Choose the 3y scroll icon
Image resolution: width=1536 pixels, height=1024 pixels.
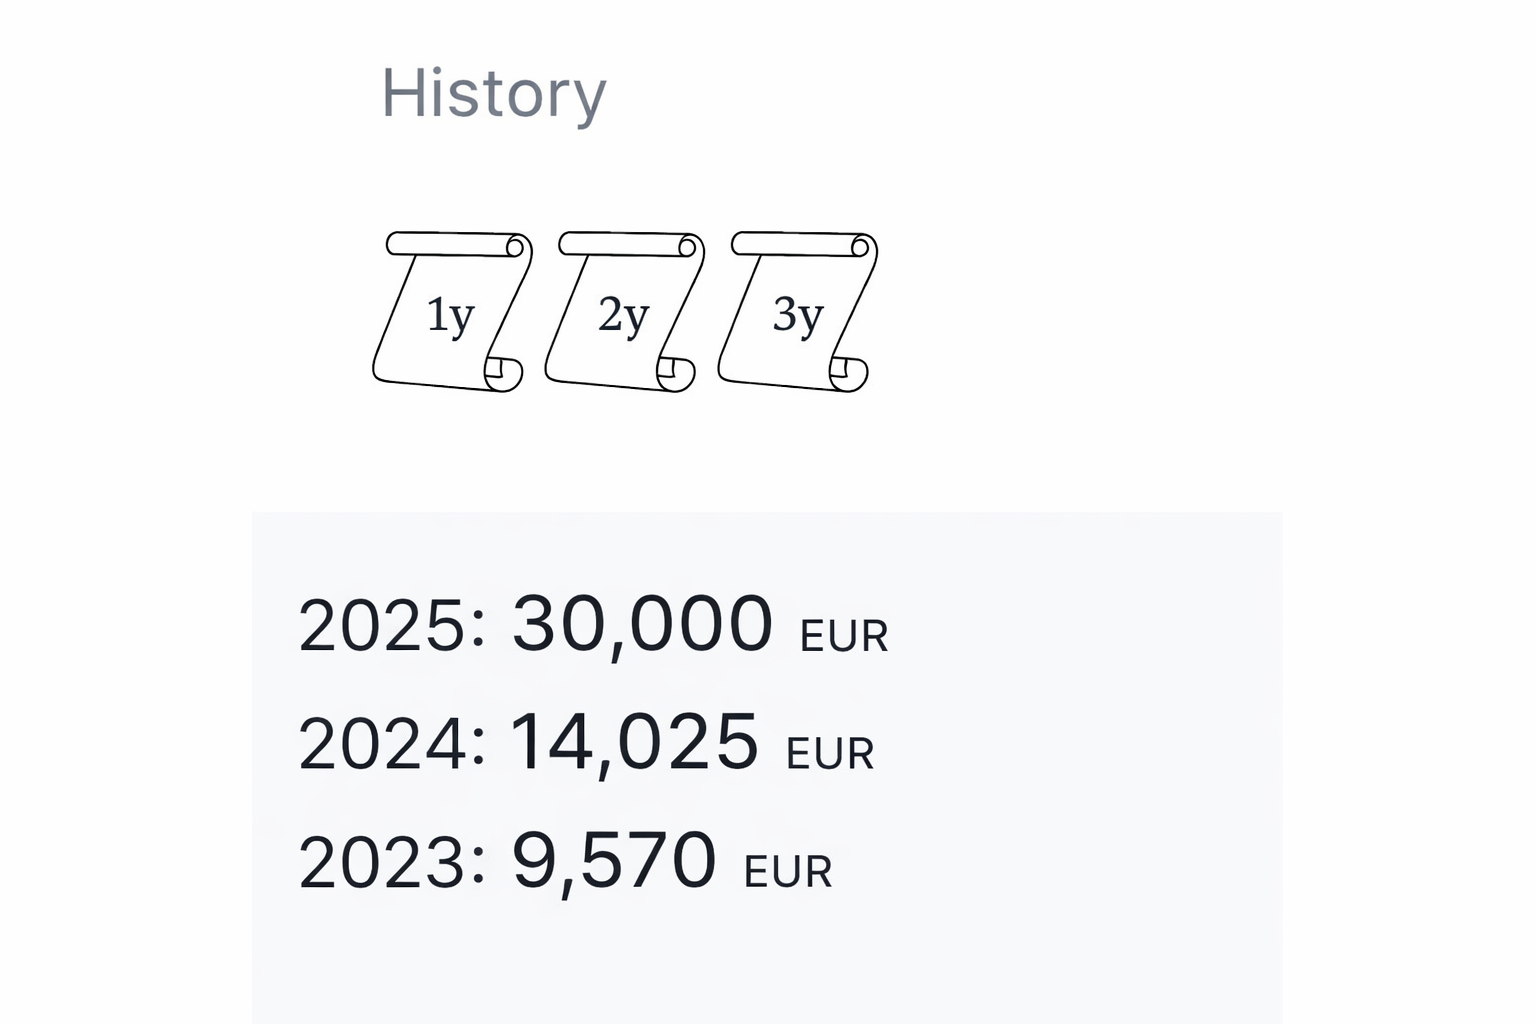[x=797, y=313]
